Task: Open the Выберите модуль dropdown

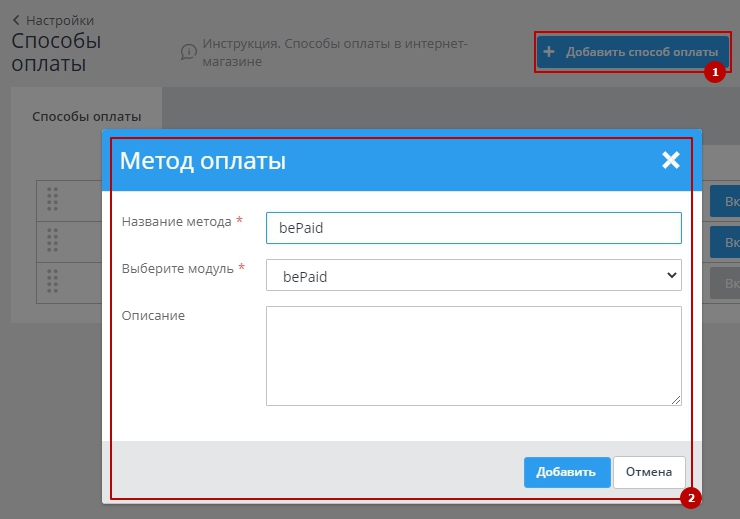Action: tap(473, 275)
